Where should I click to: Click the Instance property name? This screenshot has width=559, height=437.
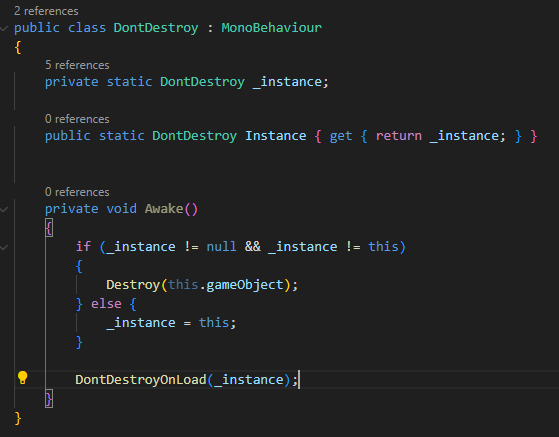[x=276, y=136]
